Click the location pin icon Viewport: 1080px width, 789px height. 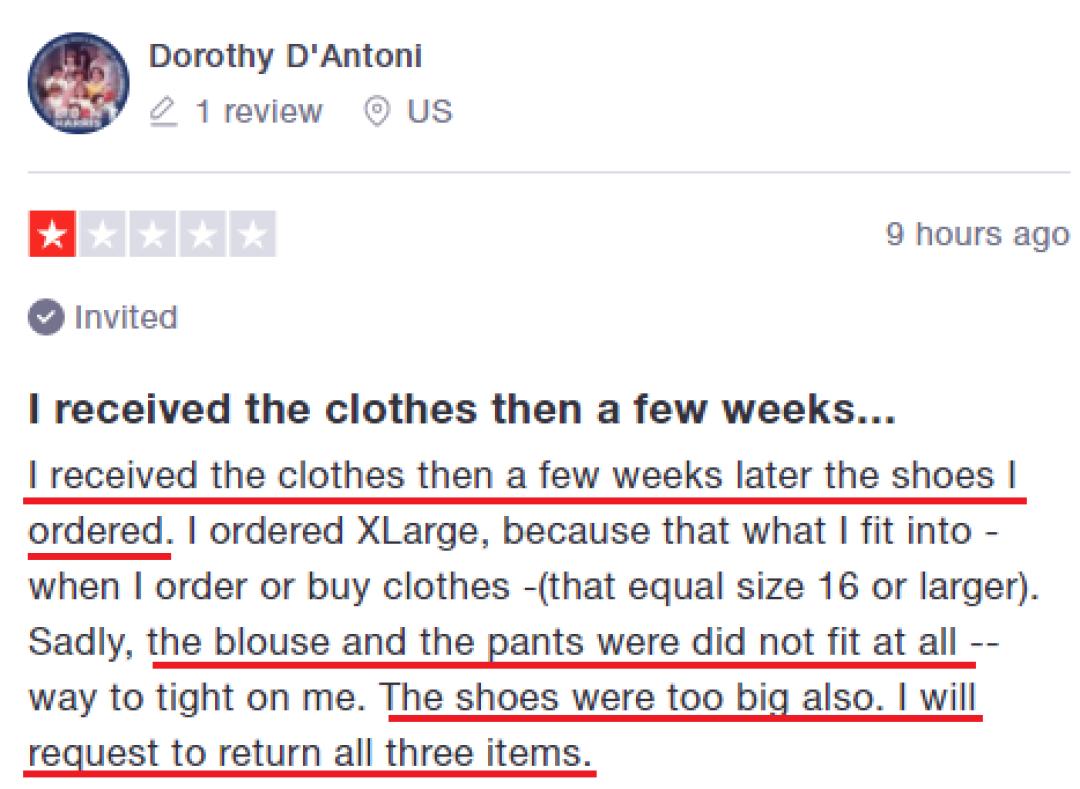(377, 111)
